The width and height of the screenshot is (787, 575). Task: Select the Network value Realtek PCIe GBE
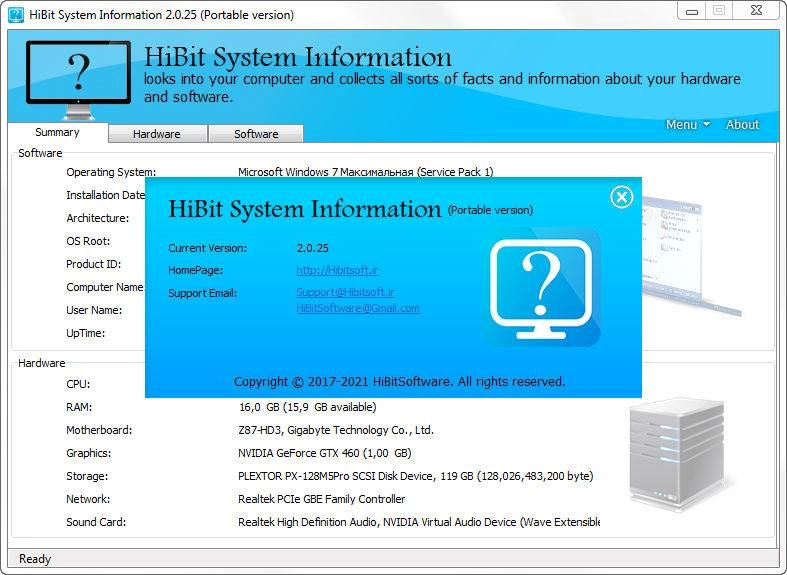321,499
